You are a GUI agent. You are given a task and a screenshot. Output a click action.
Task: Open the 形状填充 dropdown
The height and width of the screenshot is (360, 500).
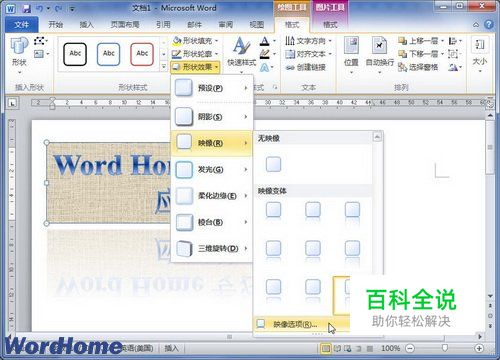pyautogui.click(x=195, y=41)
